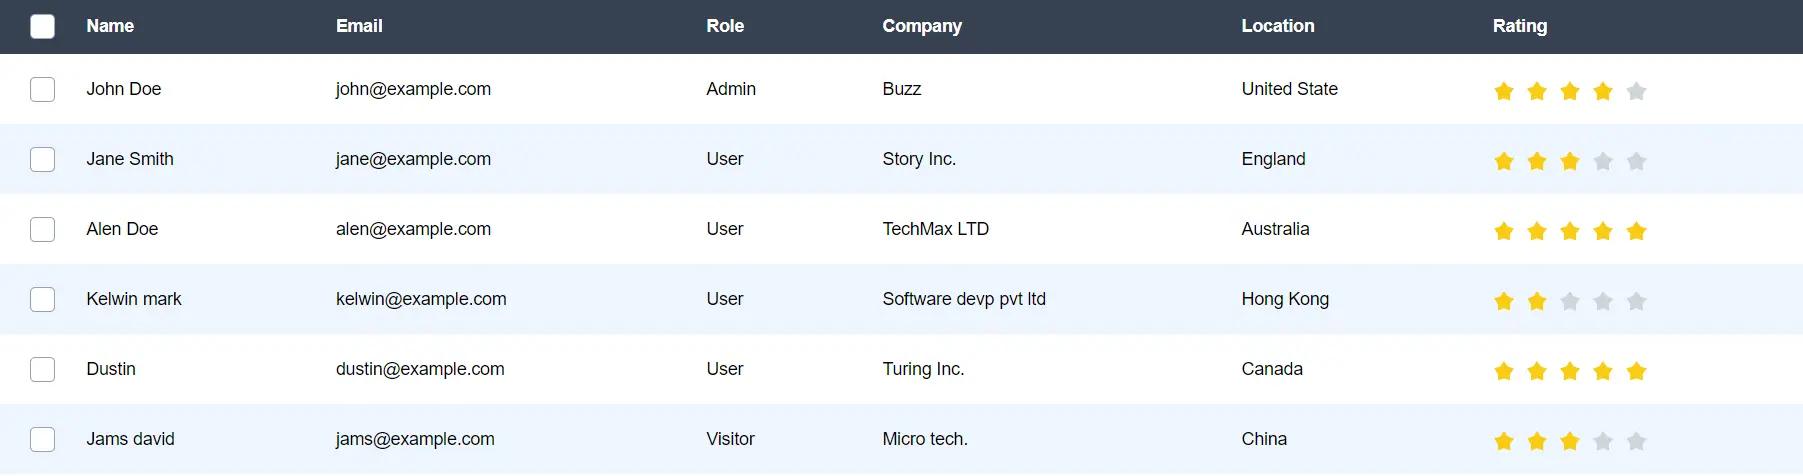The image size is (1803, 476).
Task: Sort by the Name column header
Action: pyautogui.click(x=110, y=26)
